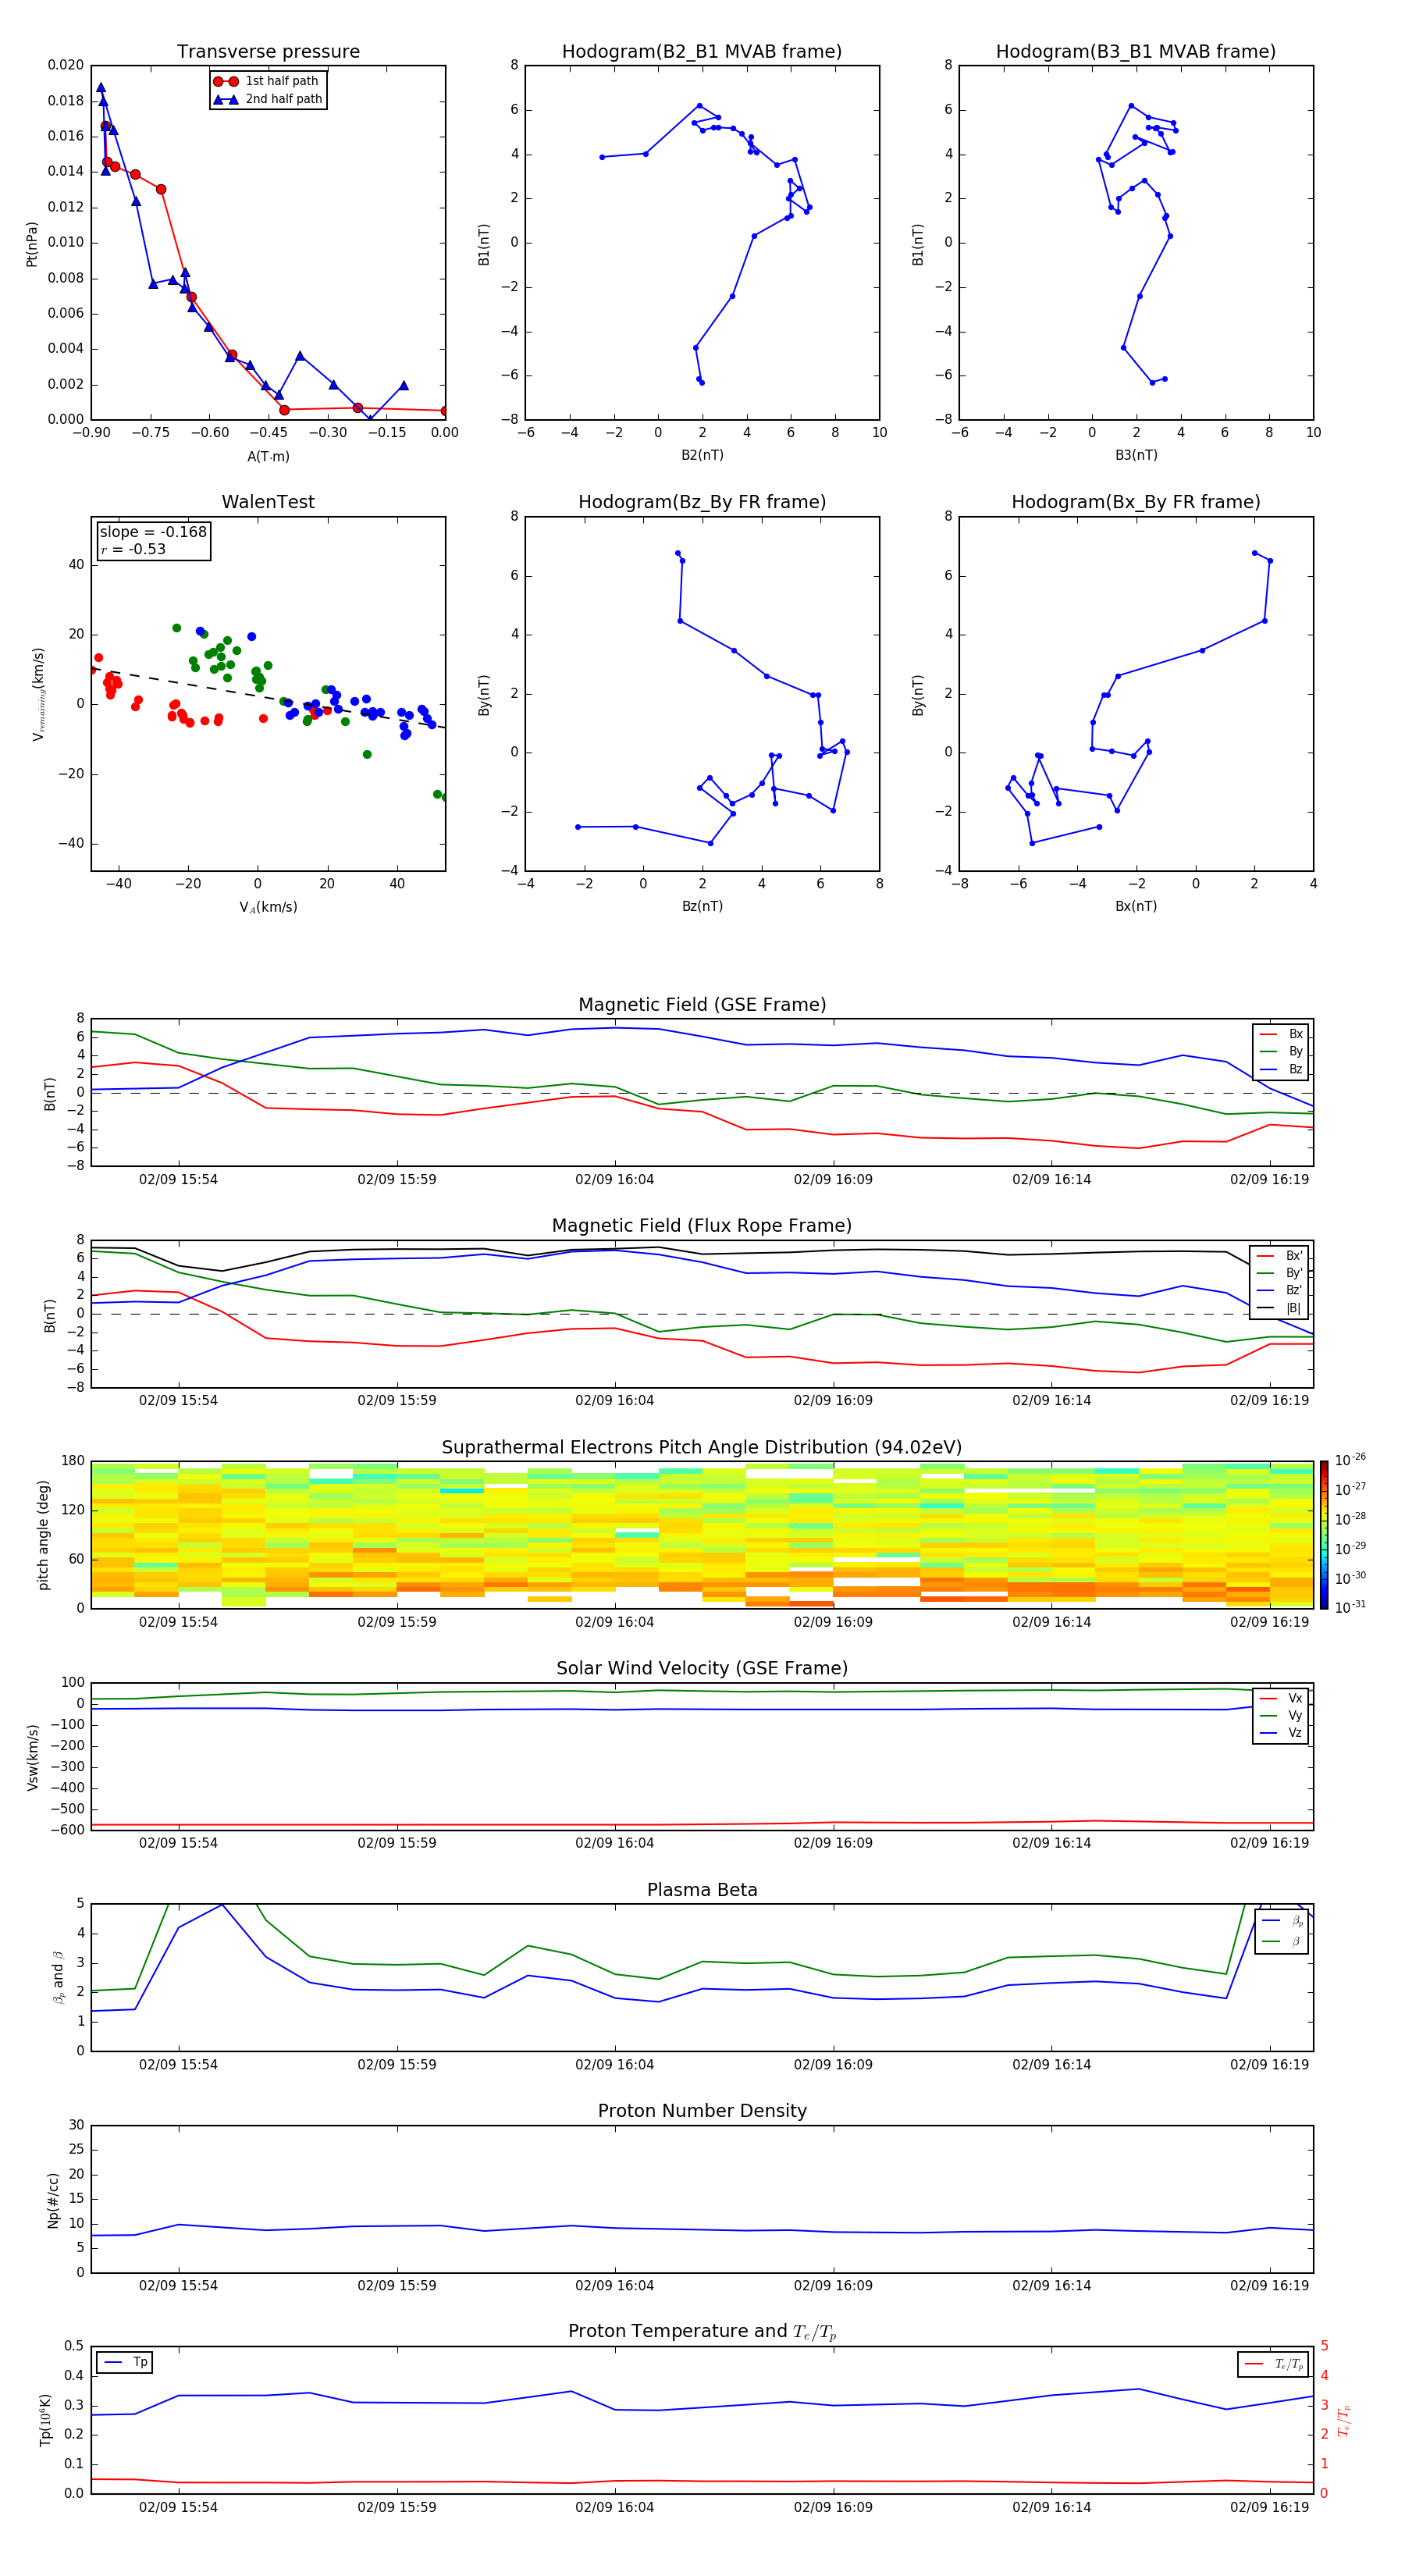The height and width of the screenshot is (2576, 1405).
Task: Click the 'Magnetic Field (GSE Frame)' title
Action: [x=702, y=1005]
